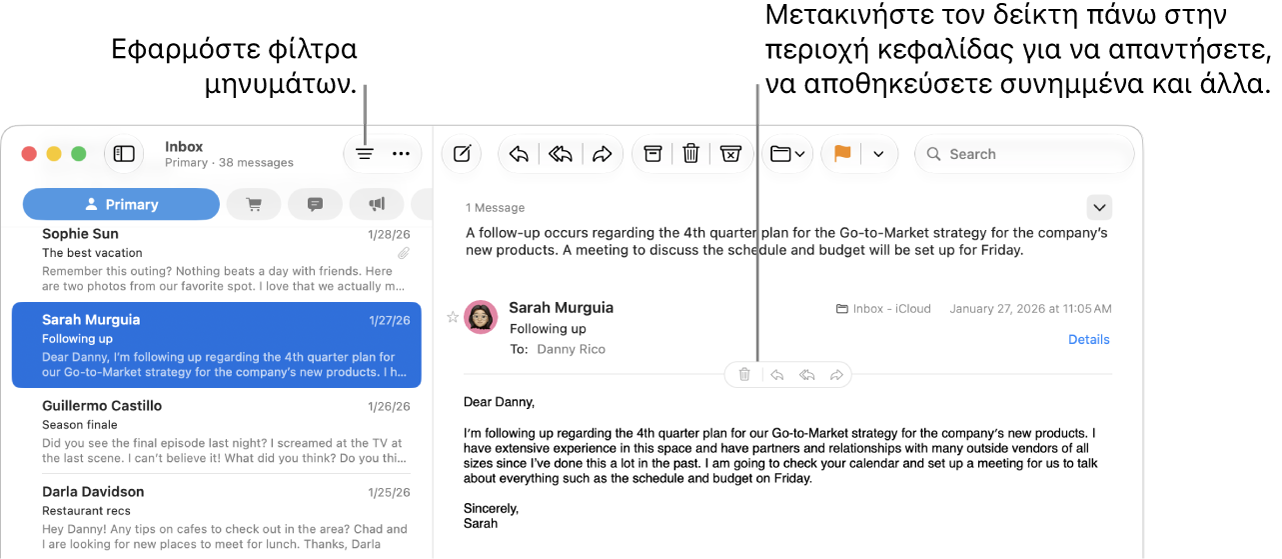This screenshot has width=1282, height=559.
Task: Click the Search field
Action: click(1025, 154)
